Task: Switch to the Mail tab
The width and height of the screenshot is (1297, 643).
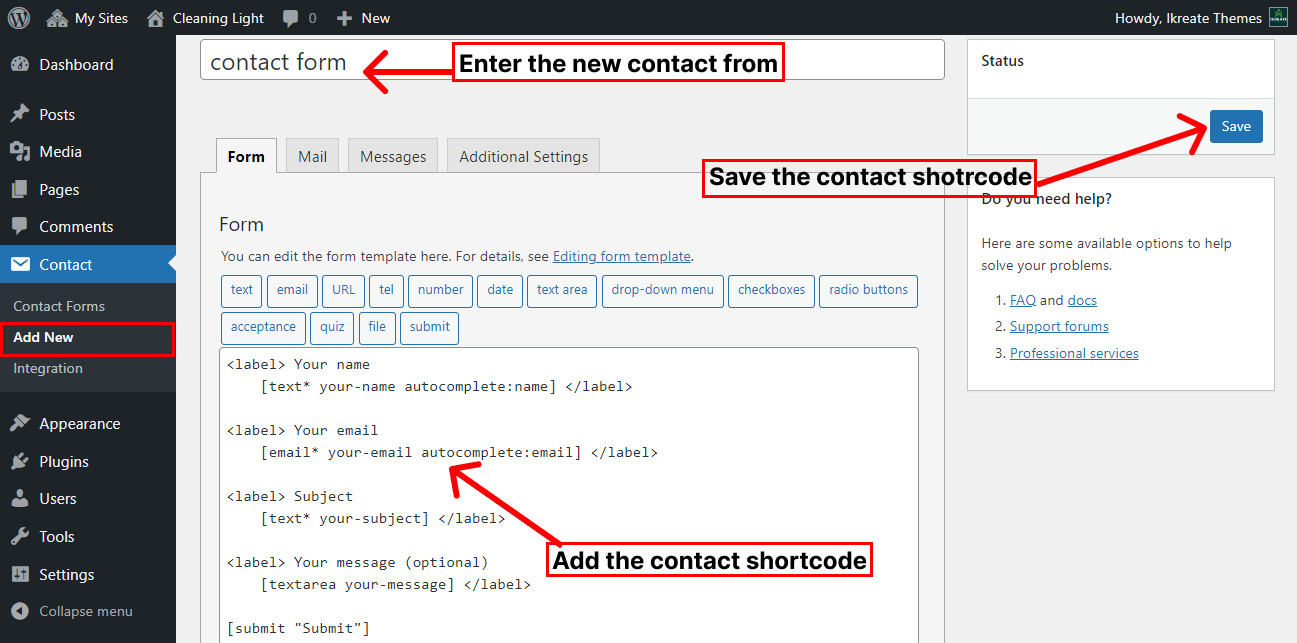Action: (312, 157)
